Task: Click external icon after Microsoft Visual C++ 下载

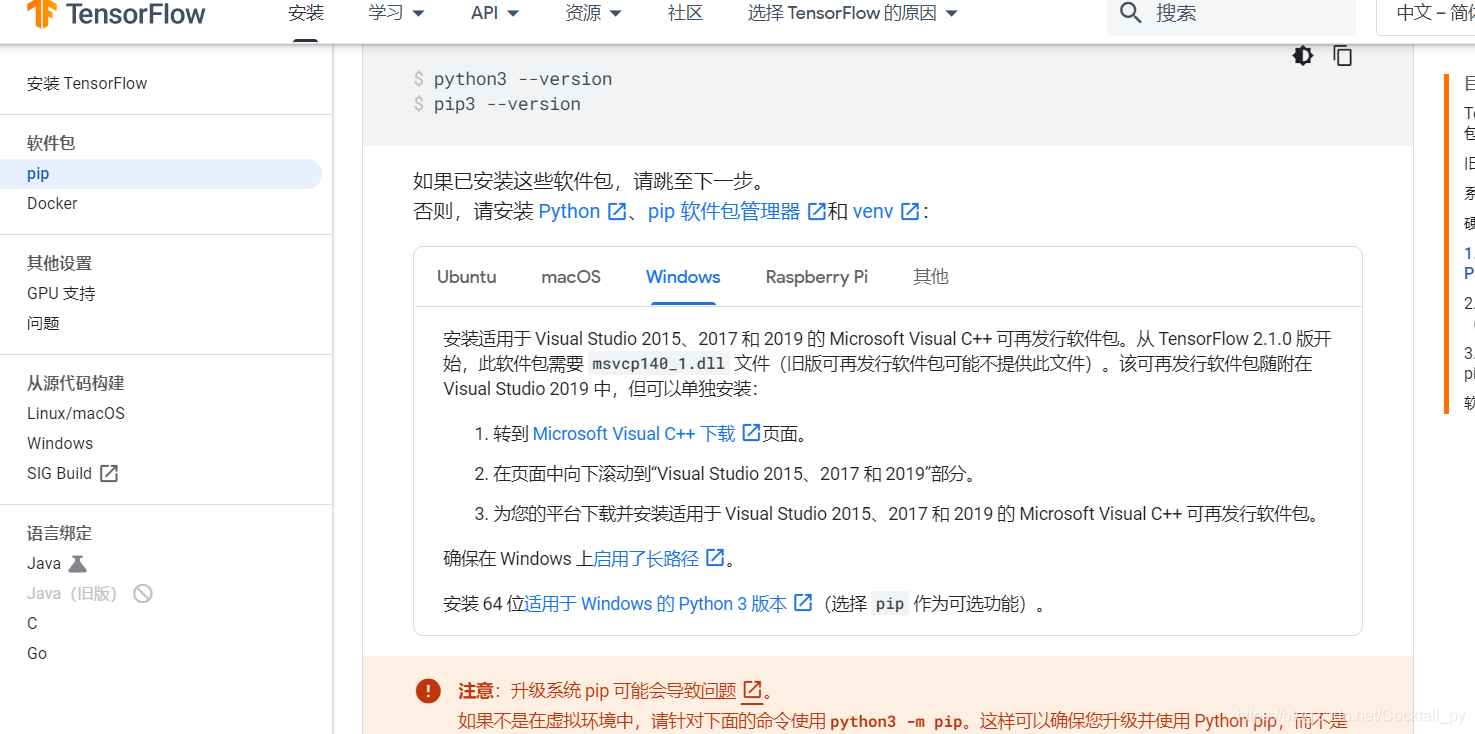Action: [752, 433]
